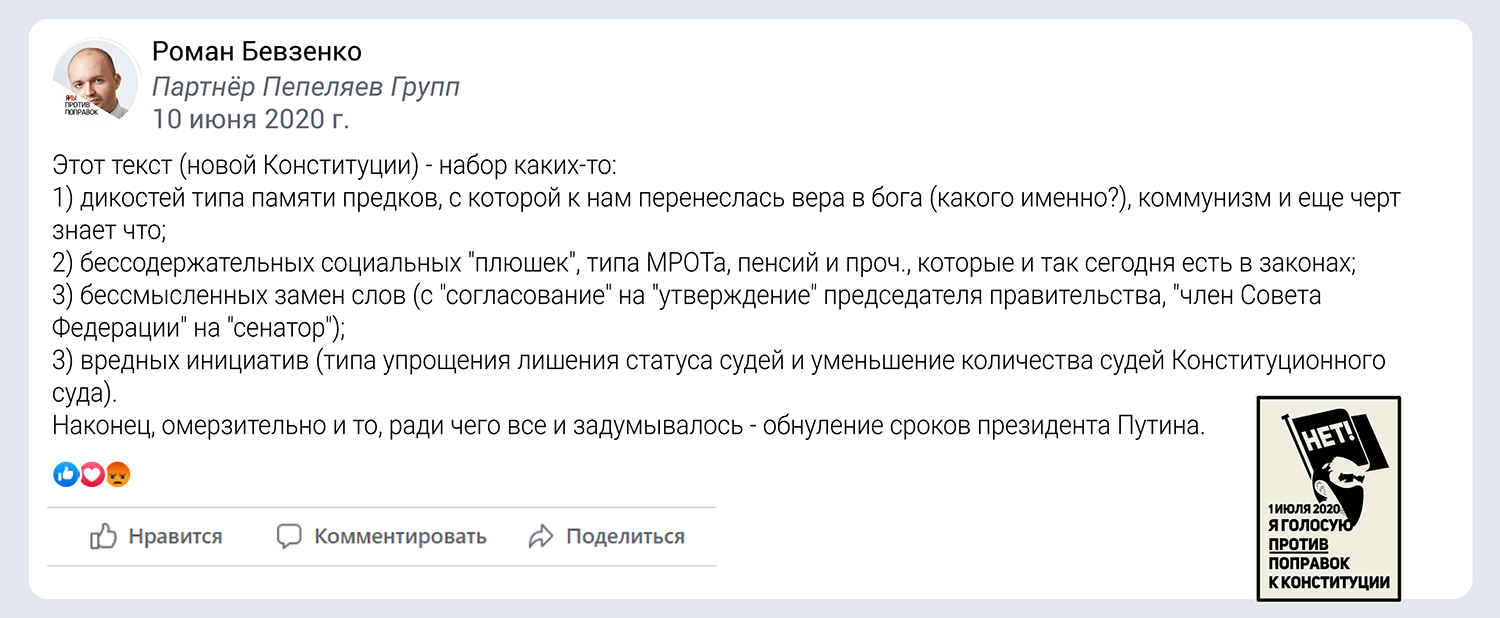Click the share arrow icon
Viewport: 1500px width, 618px height.
pos(541,537)
